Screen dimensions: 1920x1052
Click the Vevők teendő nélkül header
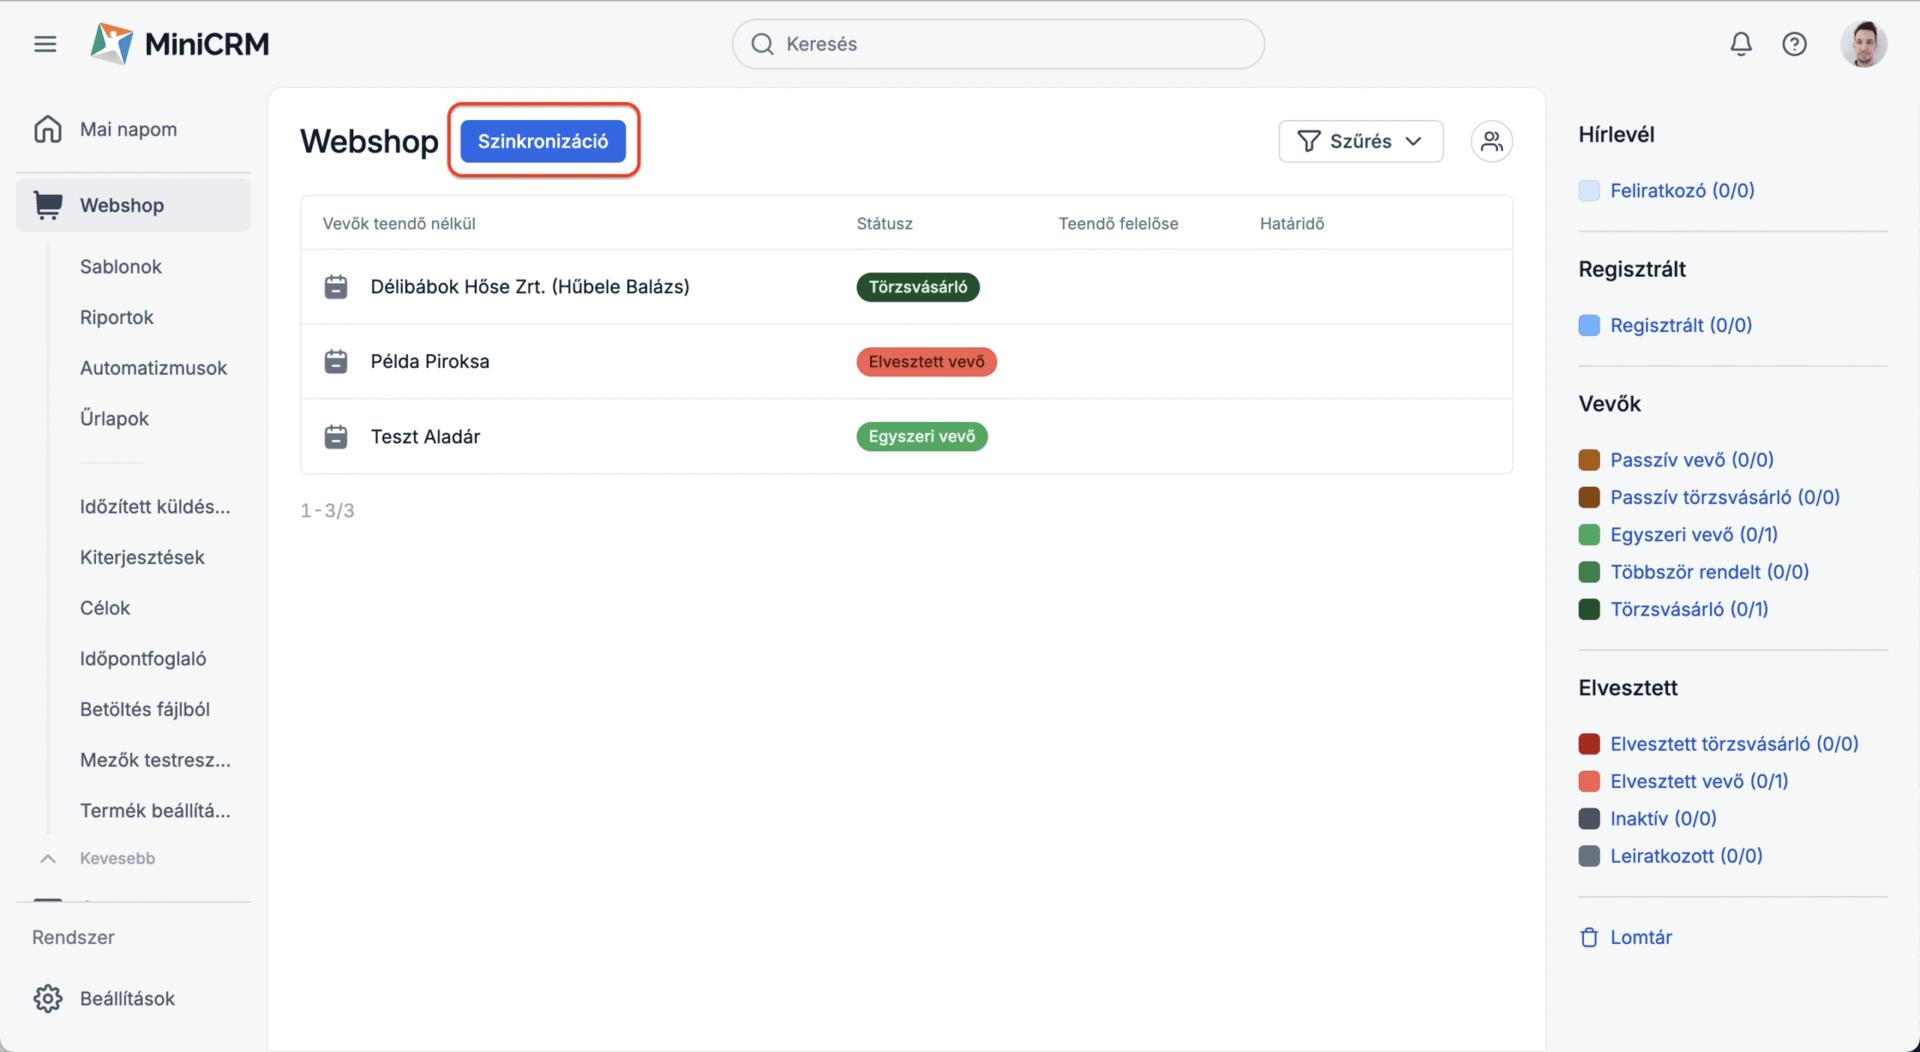[398, 223]
